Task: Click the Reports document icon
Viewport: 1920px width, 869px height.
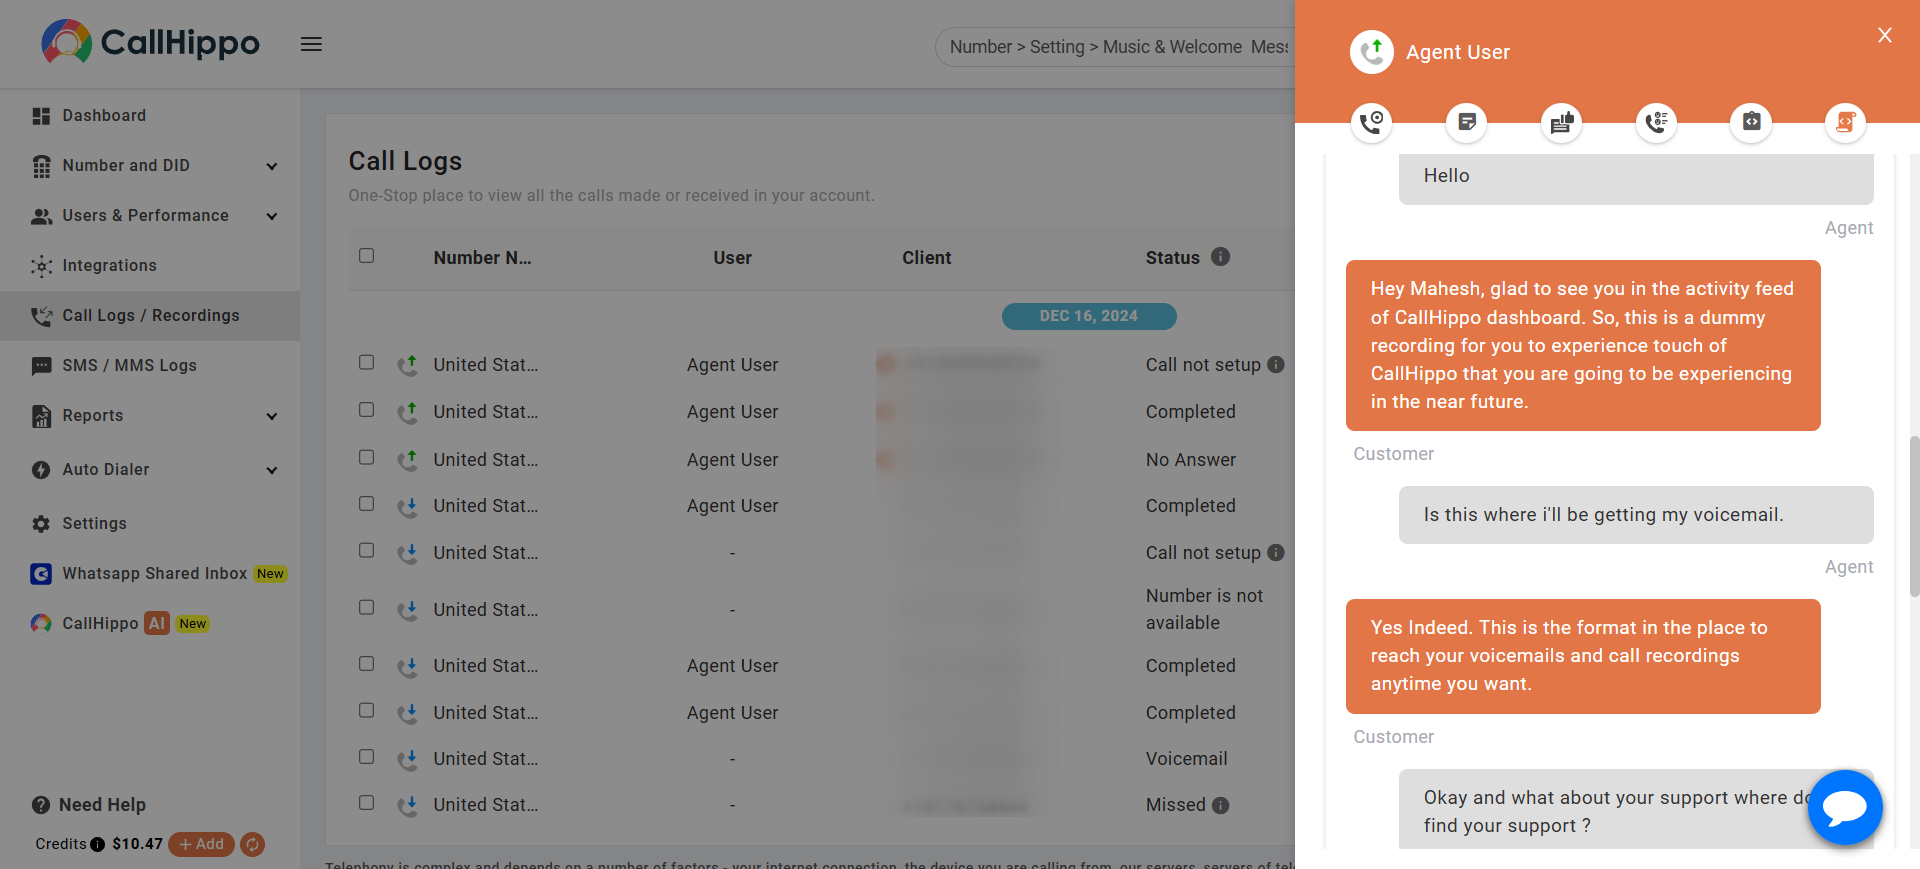Action: point(41,416)
